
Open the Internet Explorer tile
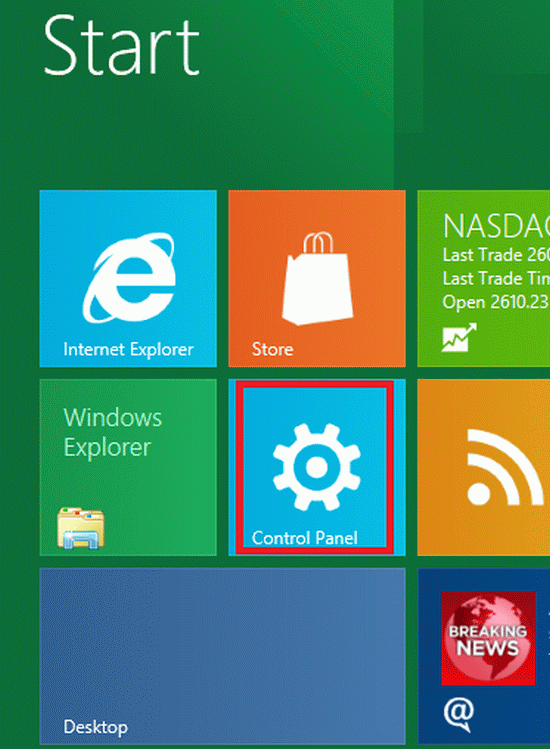128,278
